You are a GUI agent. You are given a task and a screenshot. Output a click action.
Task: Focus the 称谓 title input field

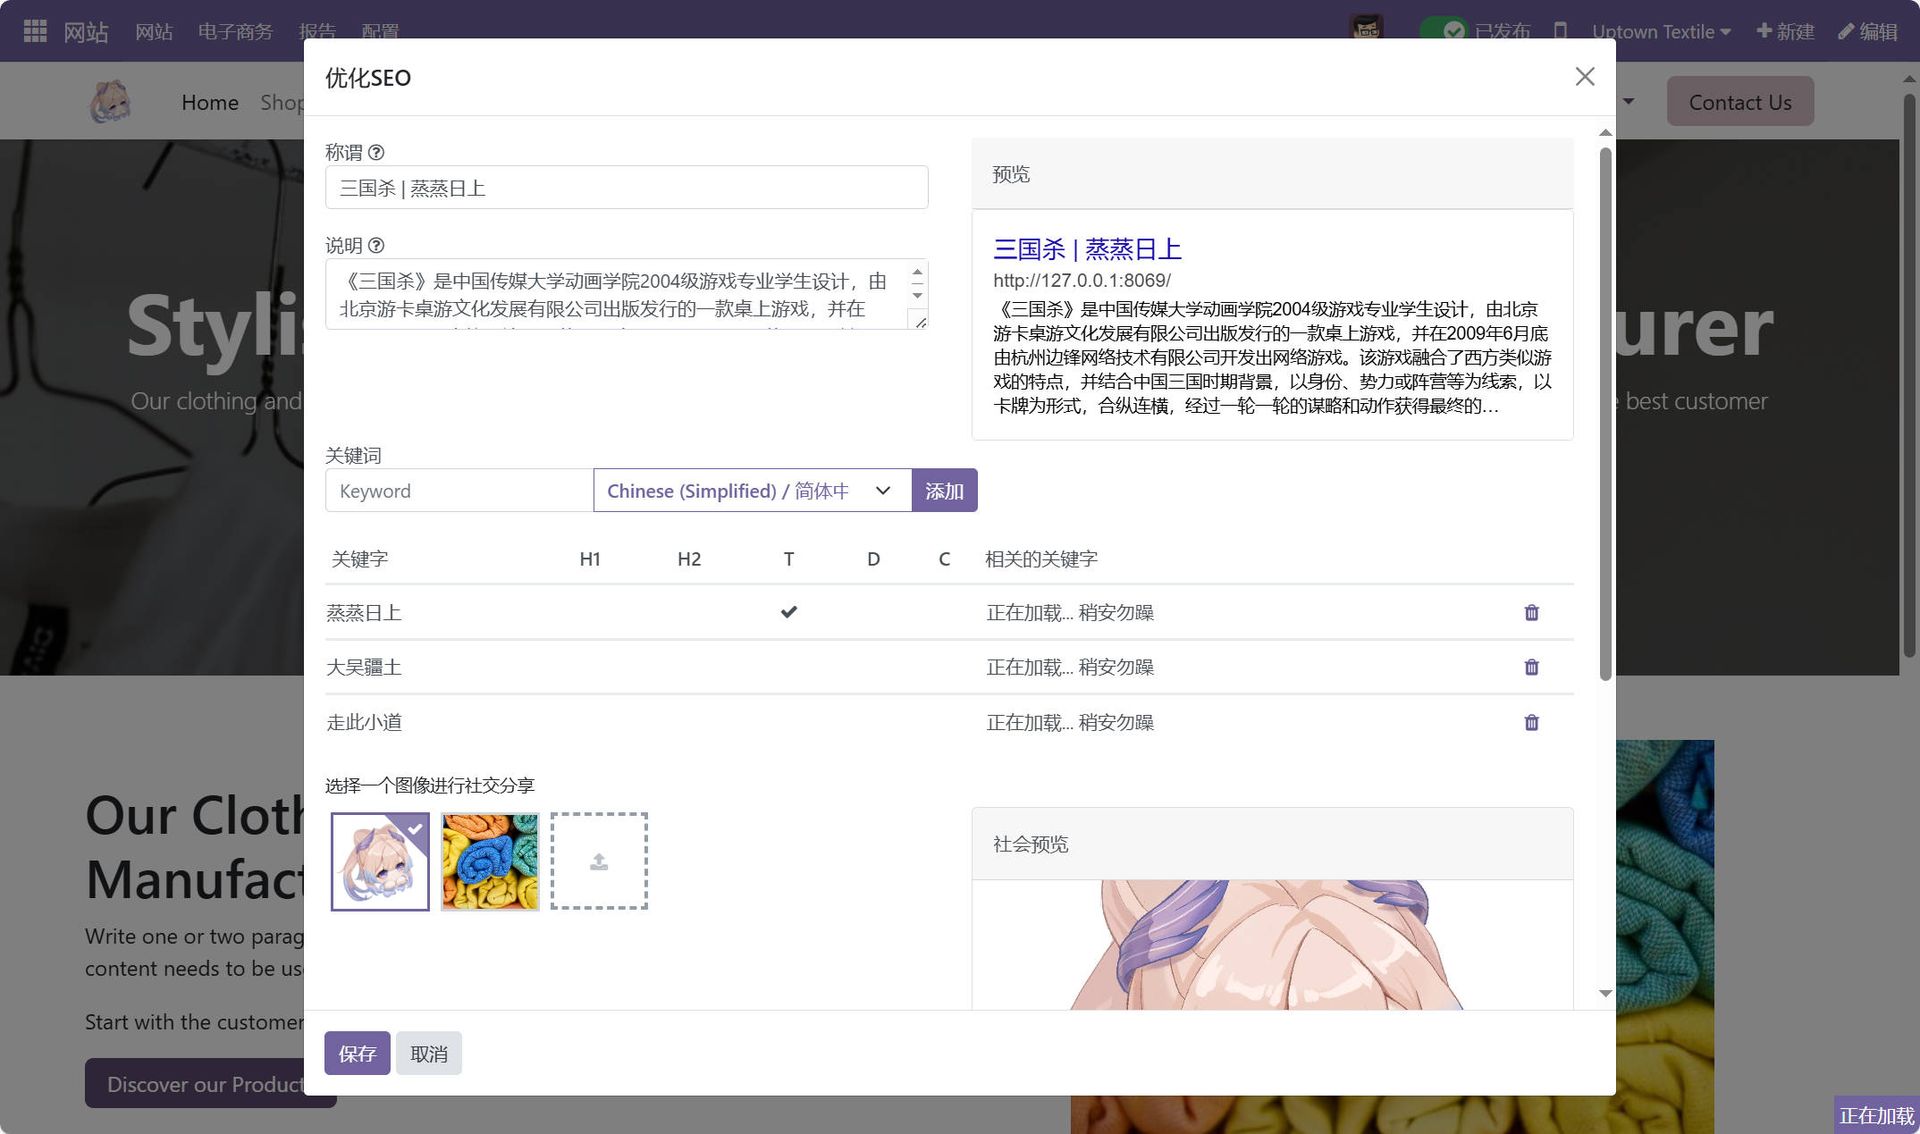(x=626, y=188)
